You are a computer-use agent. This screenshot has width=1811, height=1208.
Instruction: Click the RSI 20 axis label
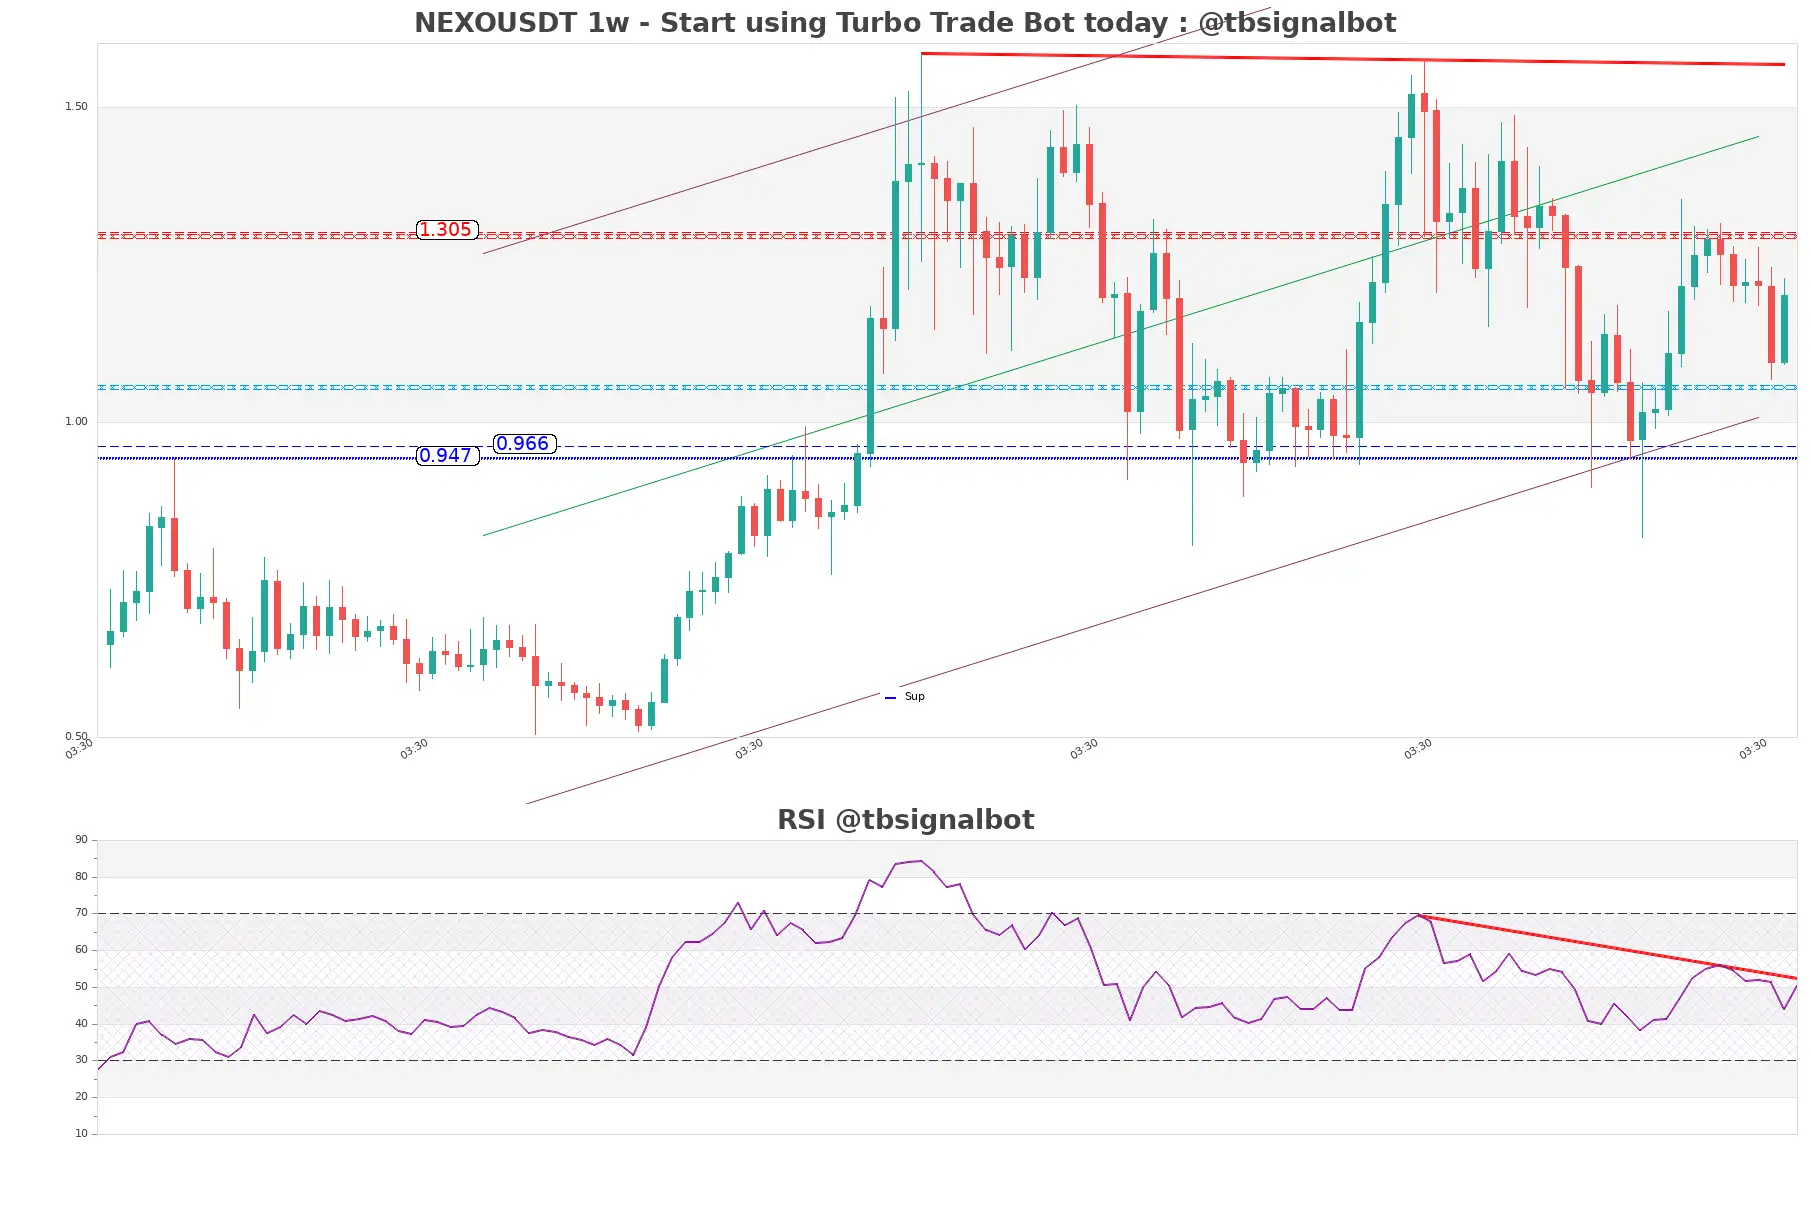[x=81, y=1097]
